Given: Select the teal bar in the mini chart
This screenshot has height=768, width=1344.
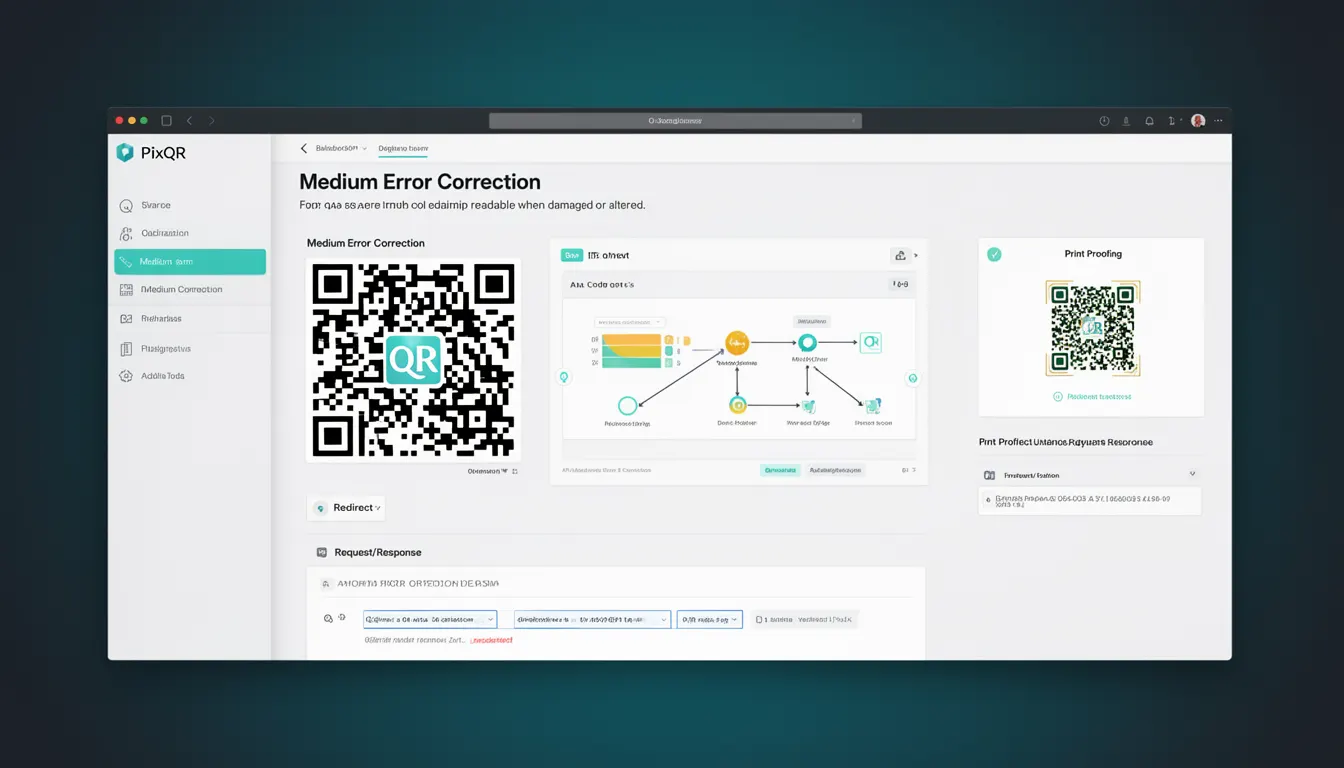Looking at the screenshot, I should [x=631, y=363].
